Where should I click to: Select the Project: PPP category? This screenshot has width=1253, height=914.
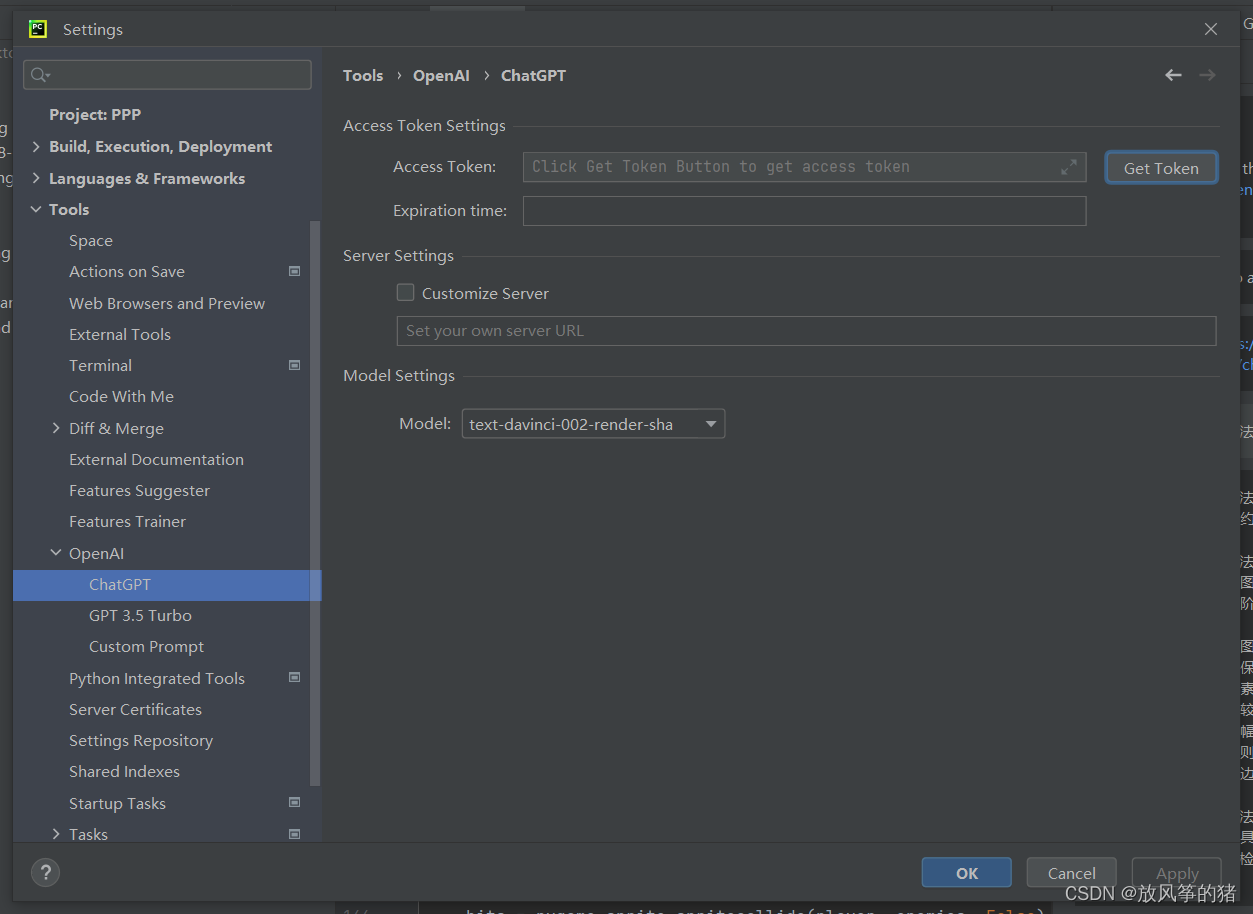click(95, 115)
